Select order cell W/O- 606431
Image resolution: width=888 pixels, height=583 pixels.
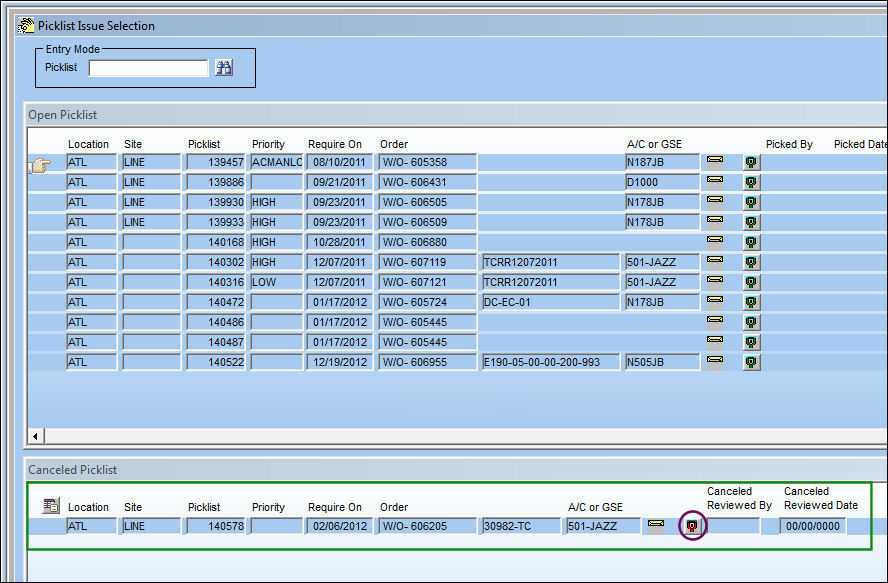(428, 182)
